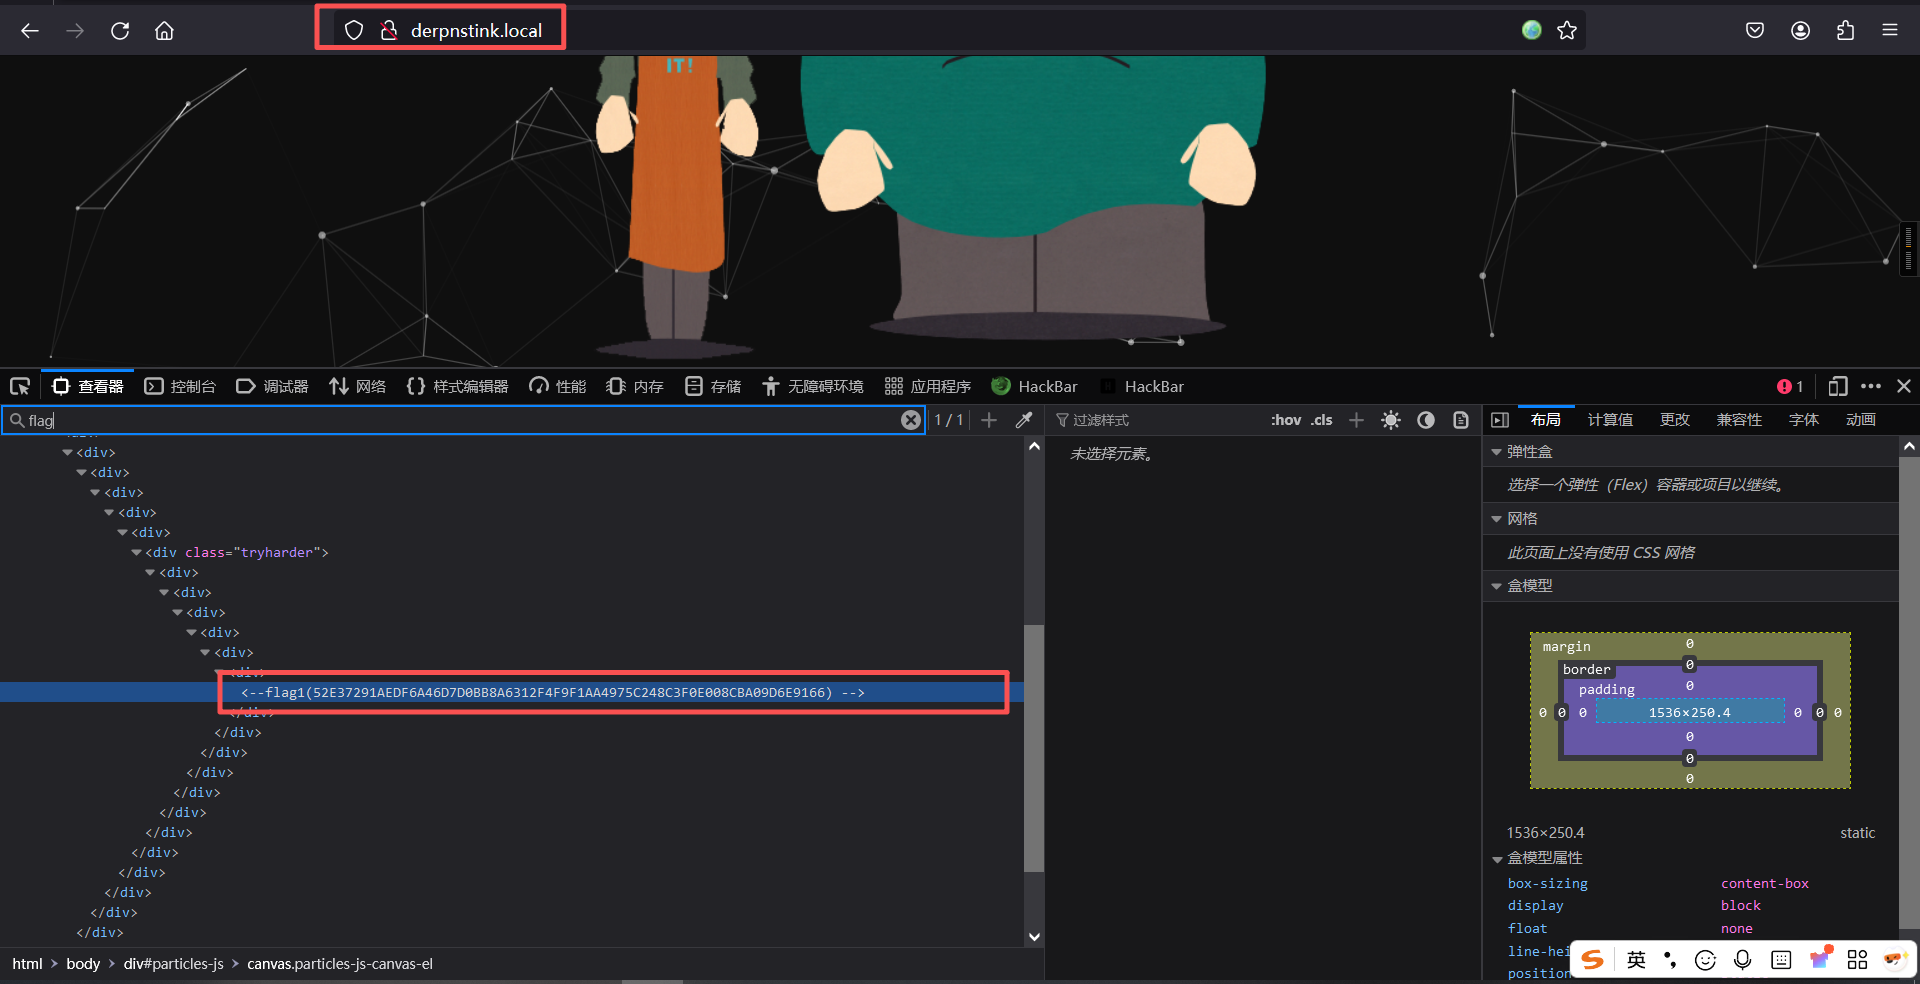Clear the HTML search box
This screenshot has width=1920, height=984.
(x=910, y=420)
